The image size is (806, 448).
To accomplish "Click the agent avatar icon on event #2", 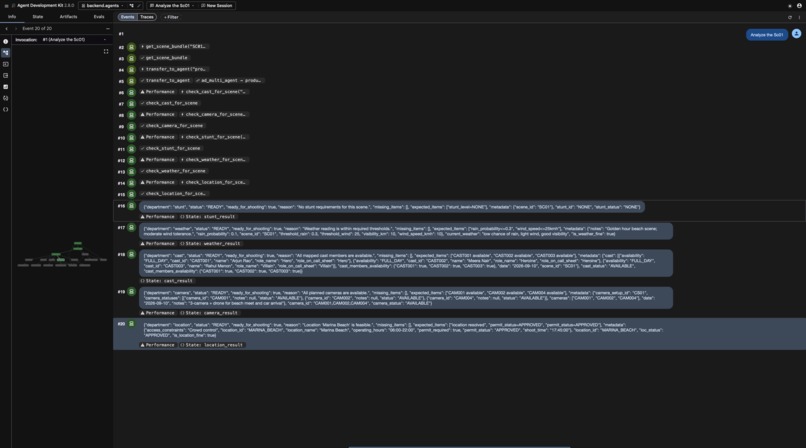I will [x=131, y=47].
